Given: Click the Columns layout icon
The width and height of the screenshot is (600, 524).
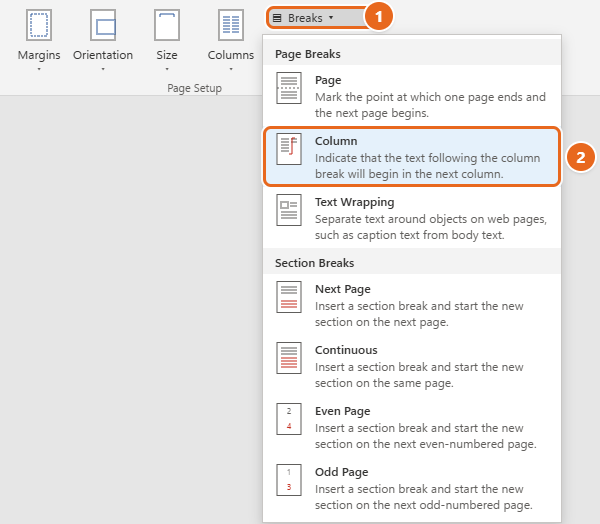Looking at the screenshot, I should [x=231, y=25].
